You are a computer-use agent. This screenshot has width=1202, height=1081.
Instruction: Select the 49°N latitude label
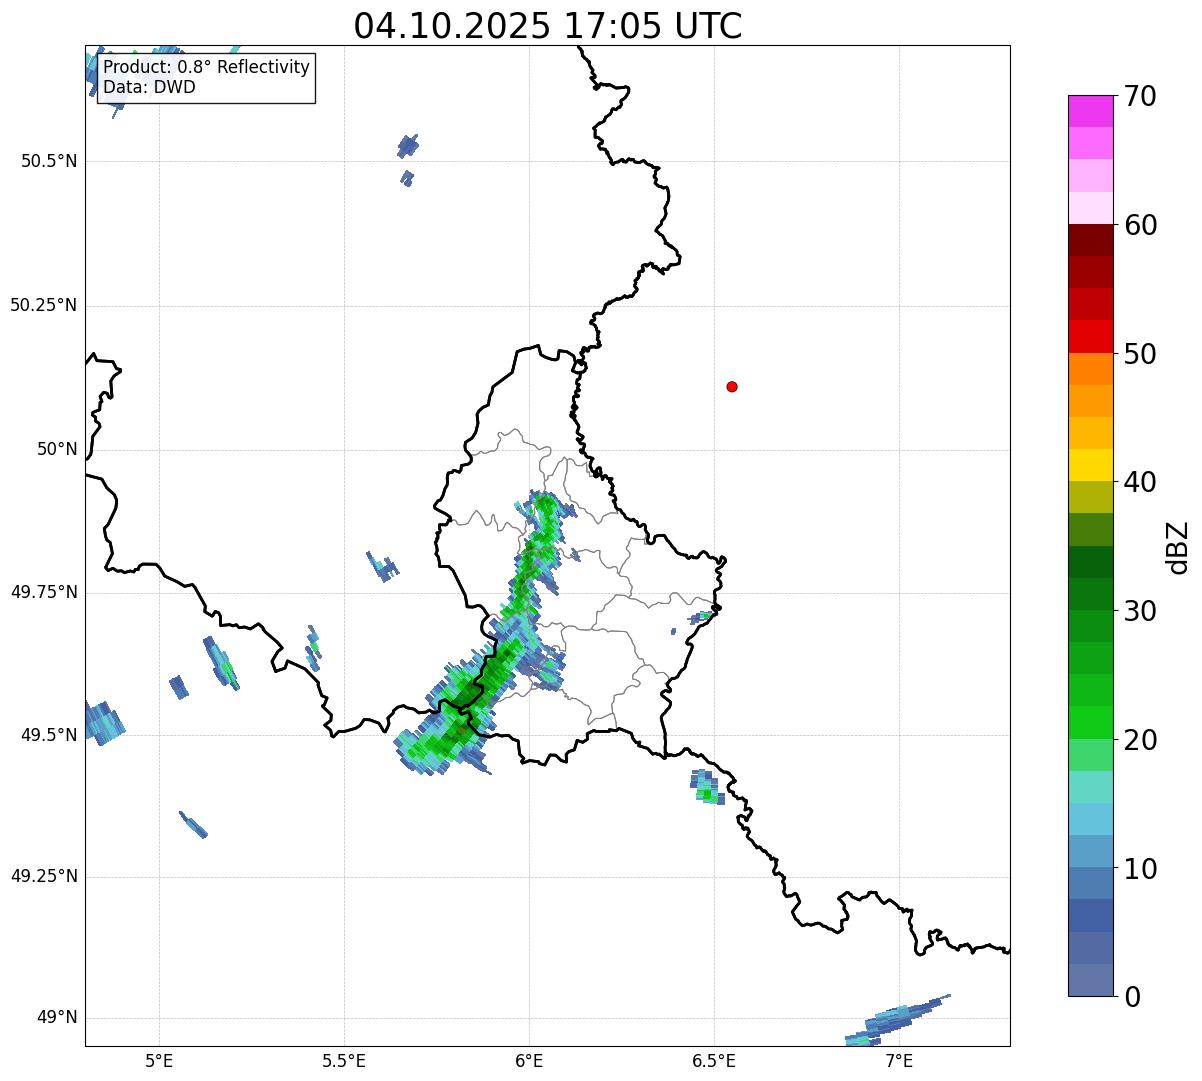coord(57,1018)
